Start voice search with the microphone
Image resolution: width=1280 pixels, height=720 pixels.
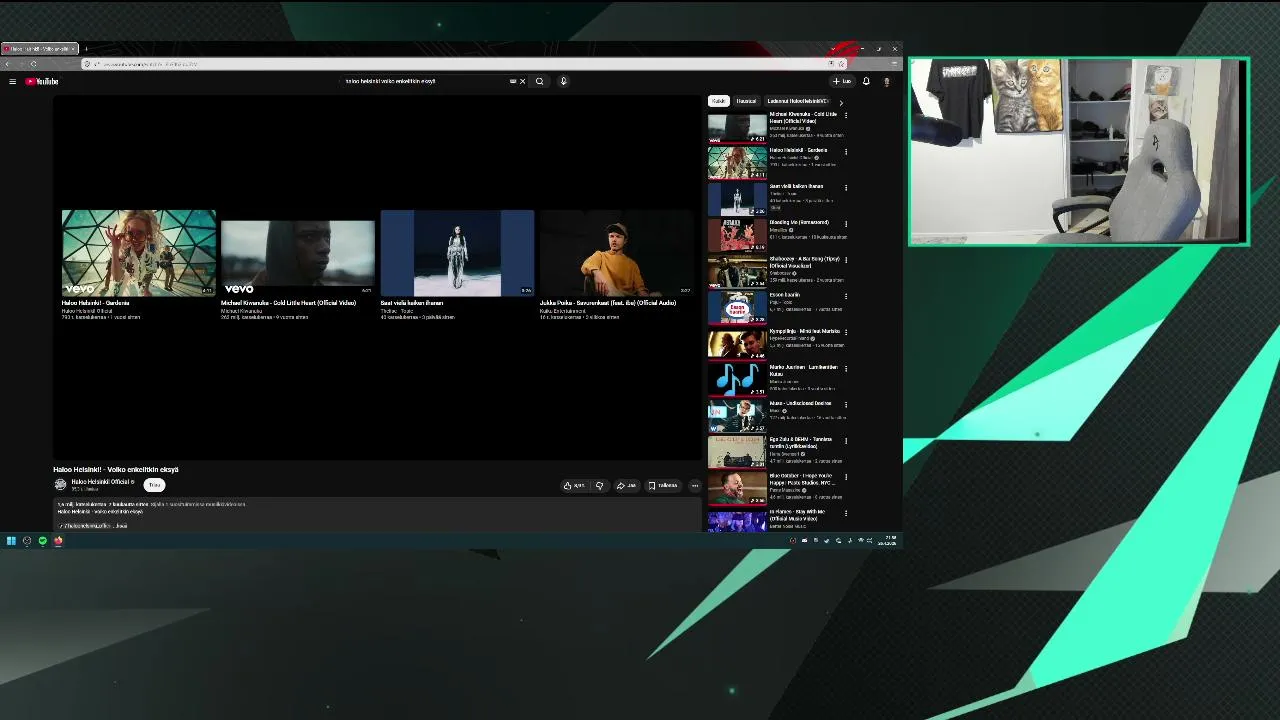pos(563,81)
